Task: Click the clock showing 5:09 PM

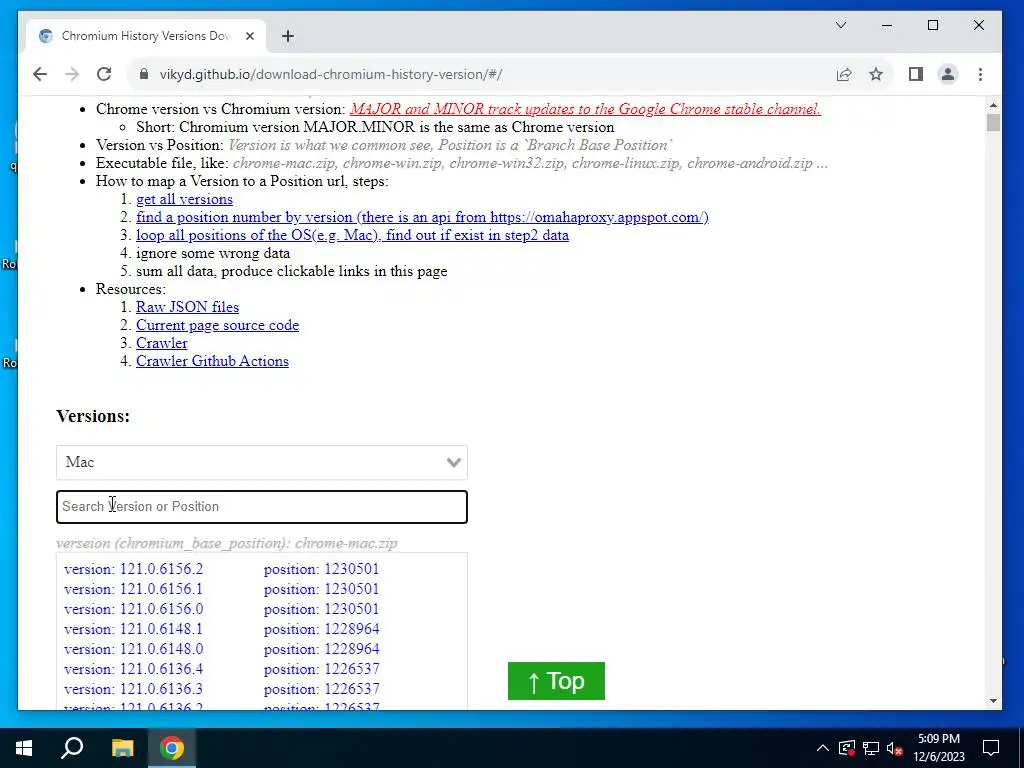Action: click(x=938, y=739)
